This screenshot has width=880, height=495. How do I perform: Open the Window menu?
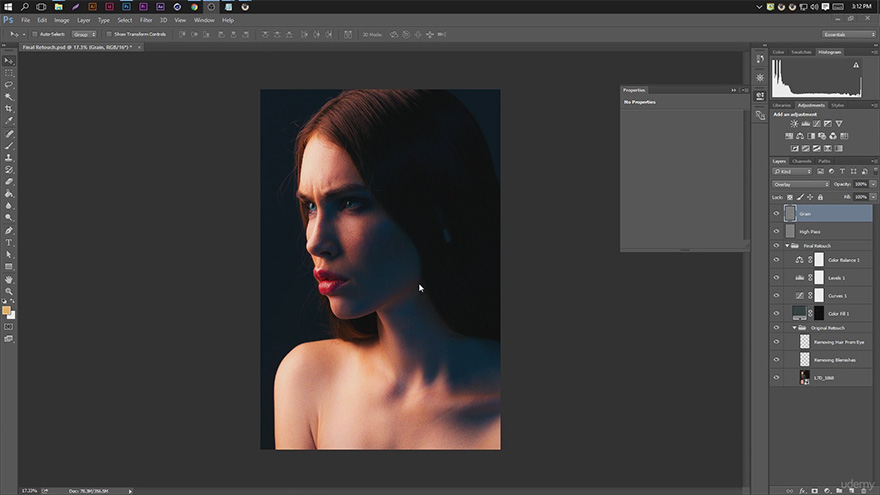pos(204,20)
